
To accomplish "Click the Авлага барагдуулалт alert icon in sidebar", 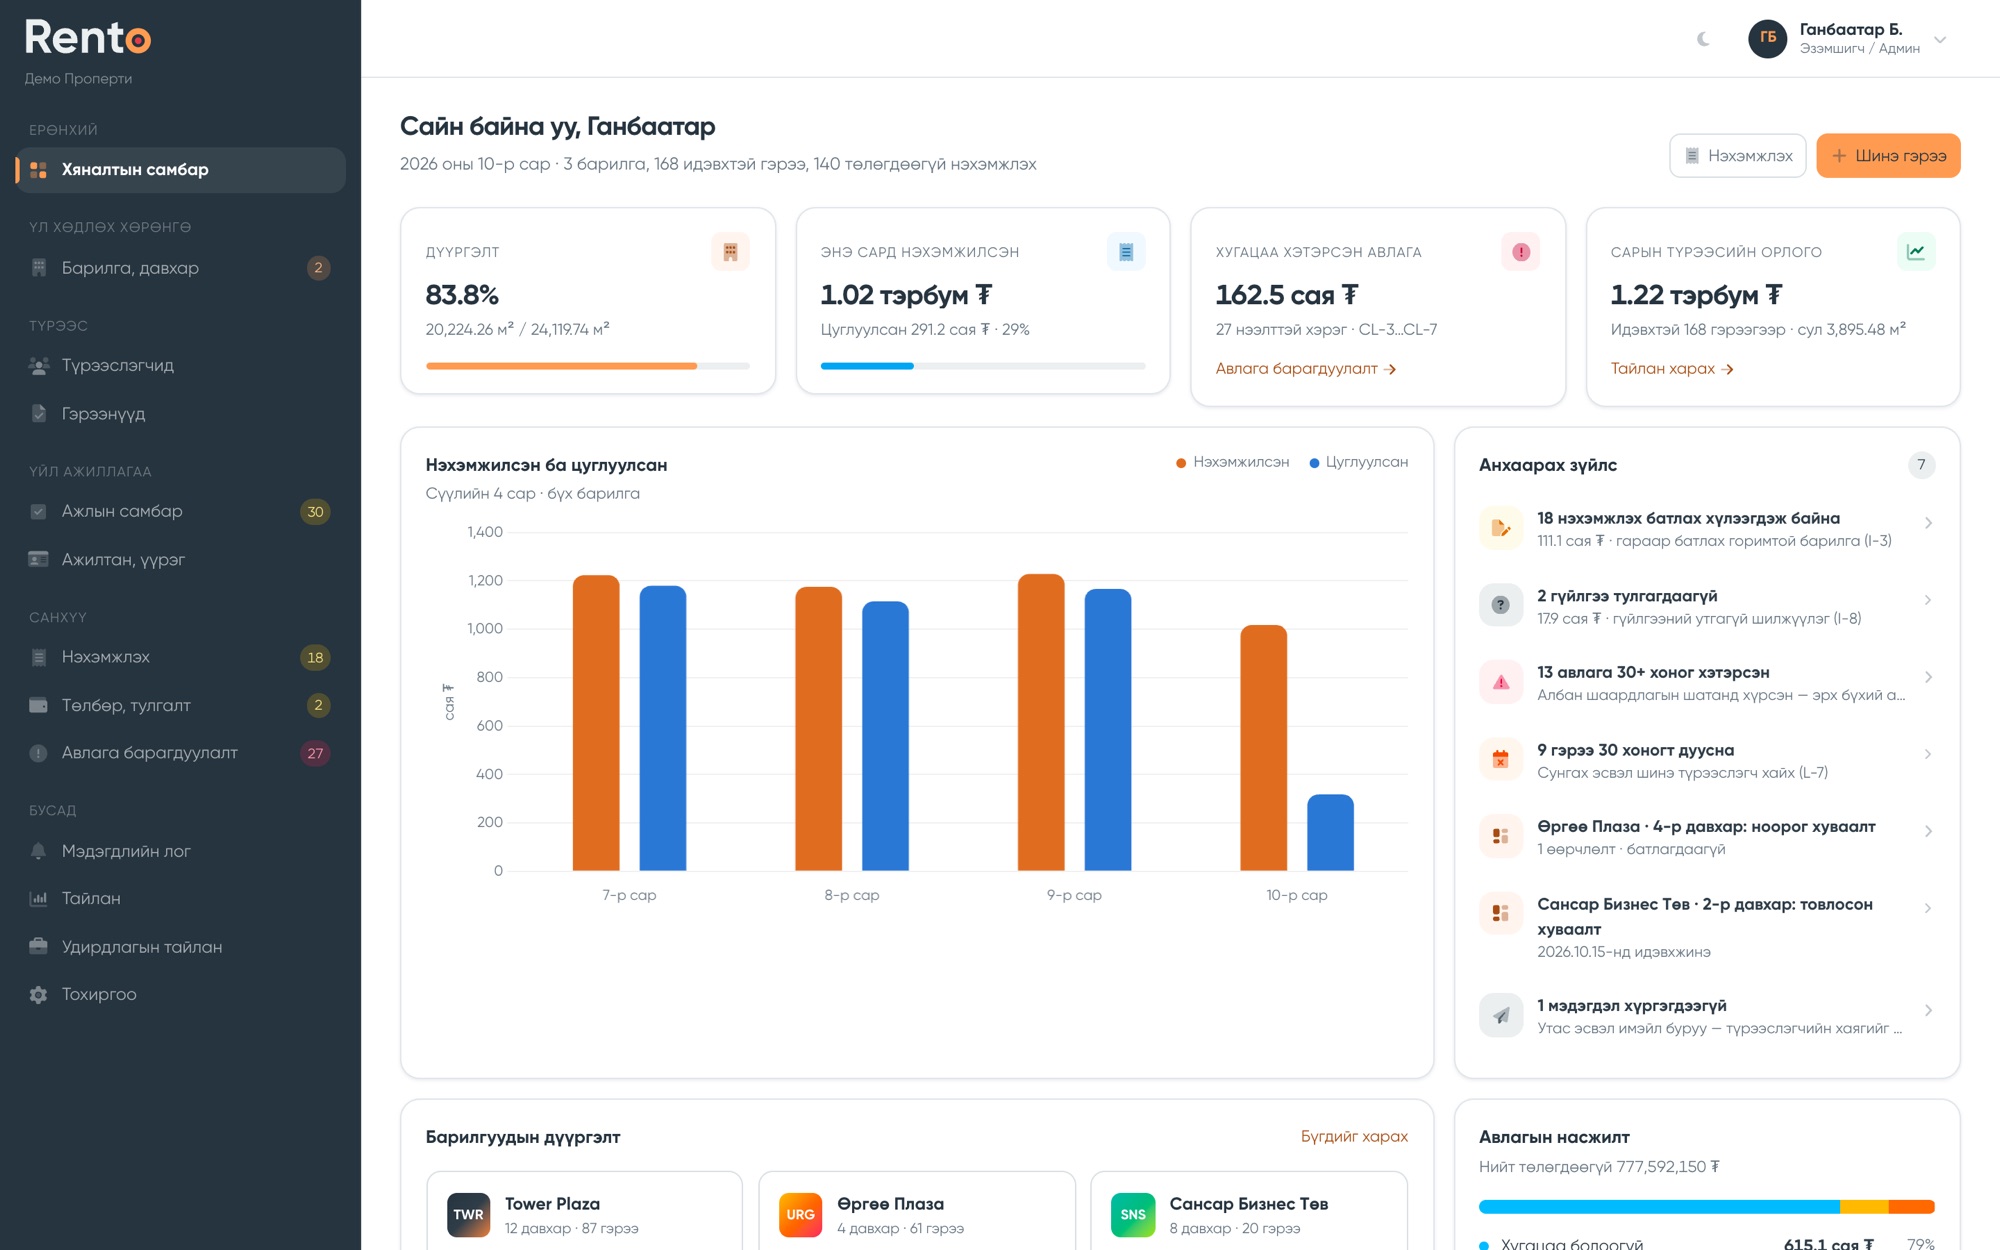I will pos(38,753).
